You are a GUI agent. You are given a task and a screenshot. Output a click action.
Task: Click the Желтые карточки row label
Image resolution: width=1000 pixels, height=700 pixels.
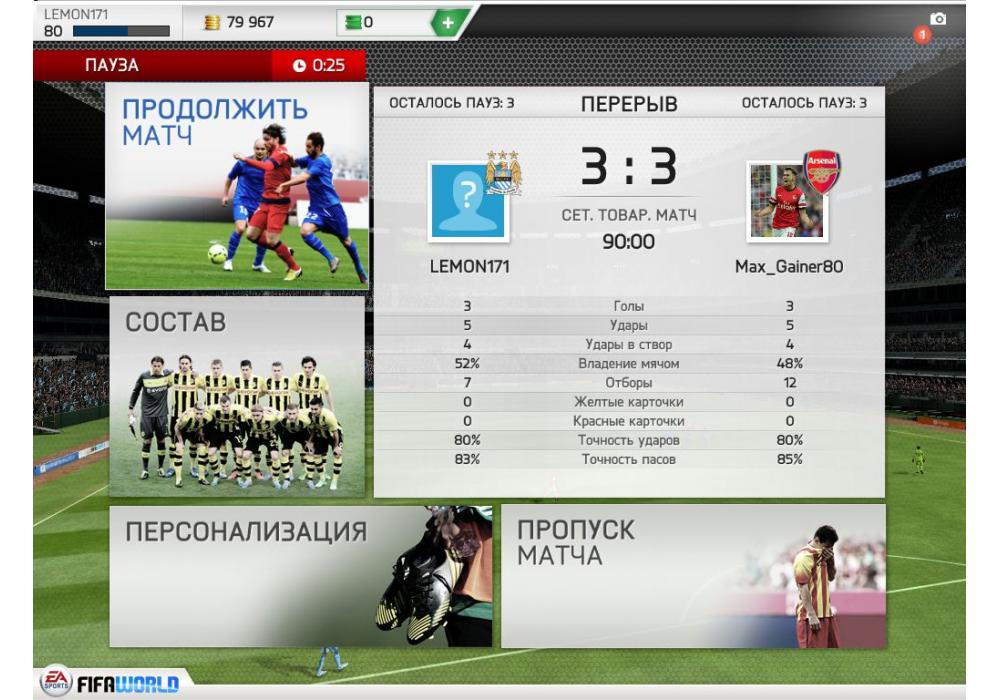point(629,402)
